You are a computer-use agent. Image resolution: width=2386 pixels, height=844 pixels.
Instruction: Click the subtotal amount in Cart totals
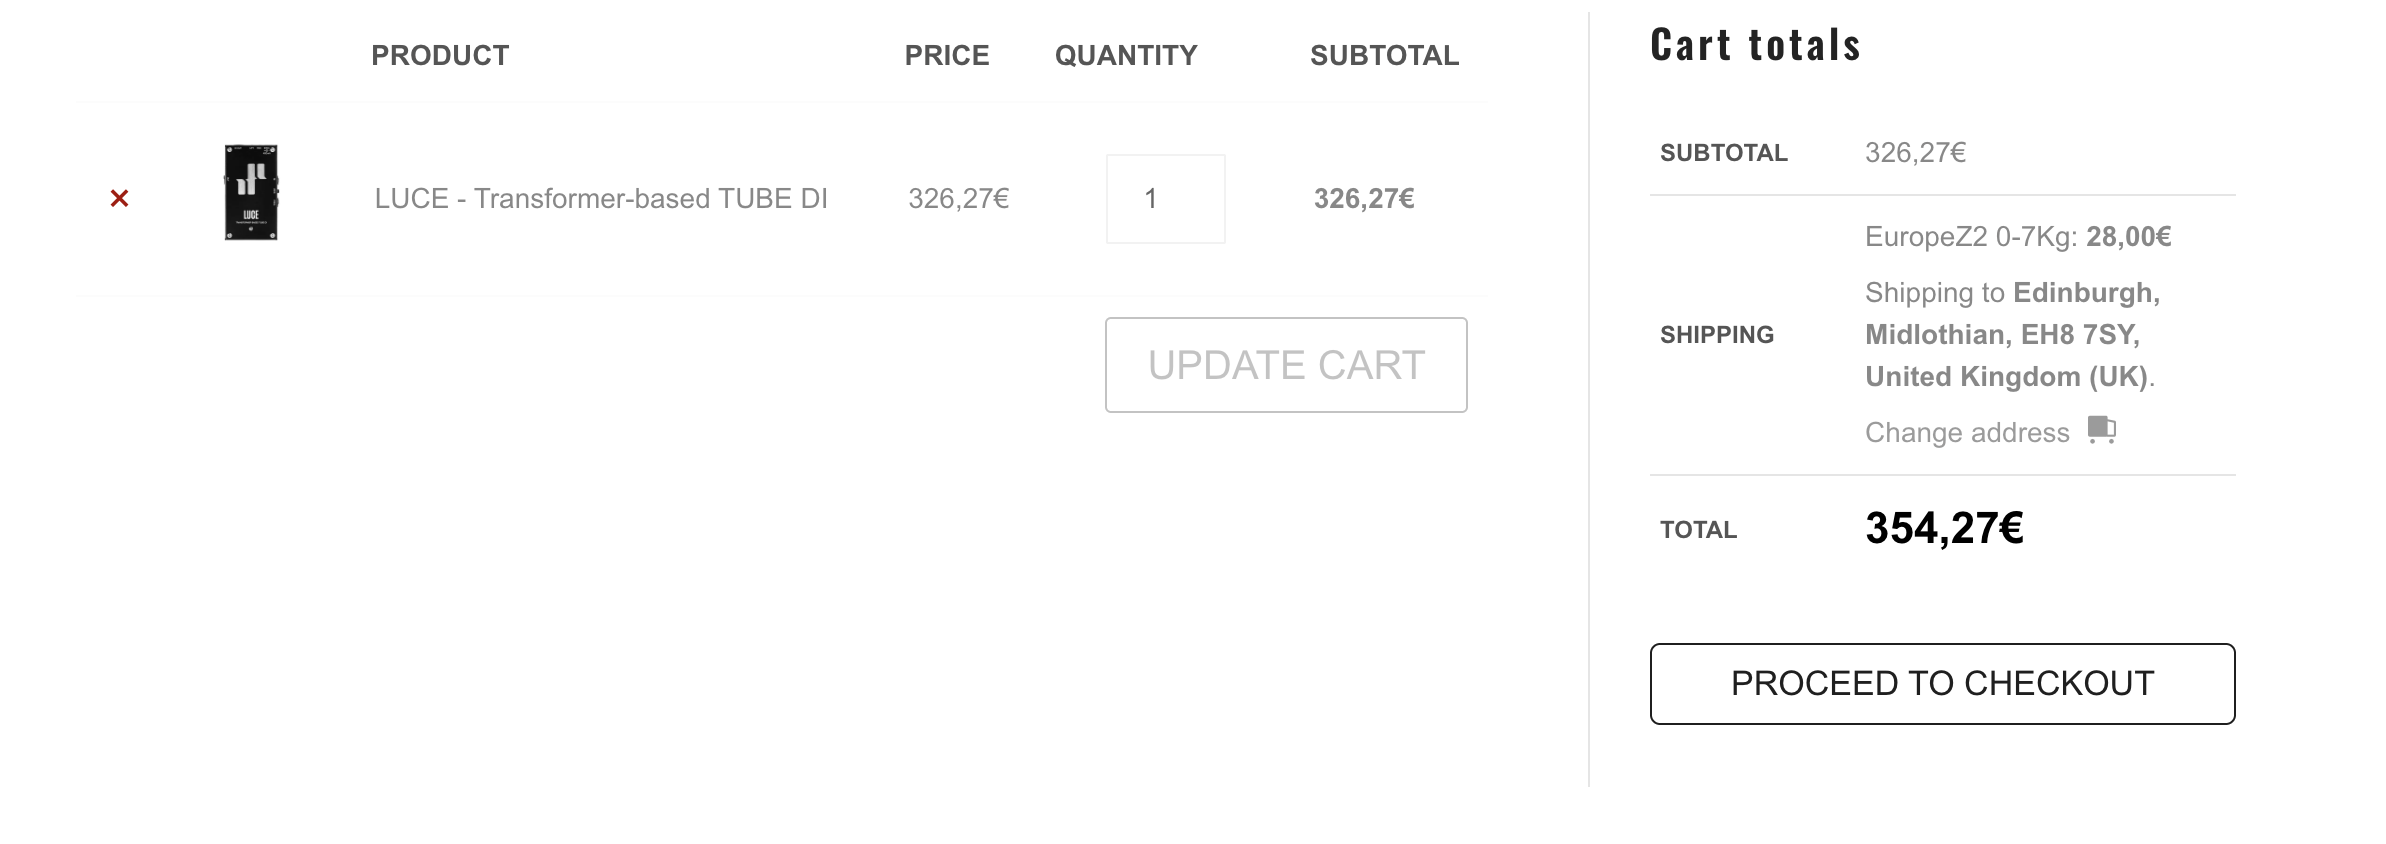pos(1915,153)
